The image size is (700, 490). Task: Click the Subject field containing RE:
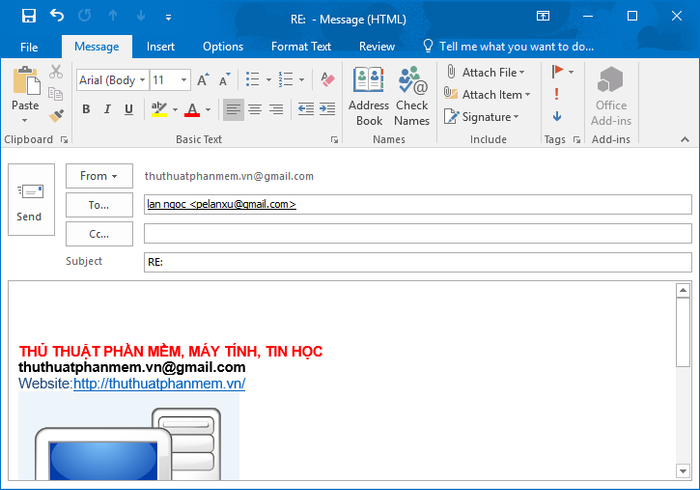[x=417, y=262]
